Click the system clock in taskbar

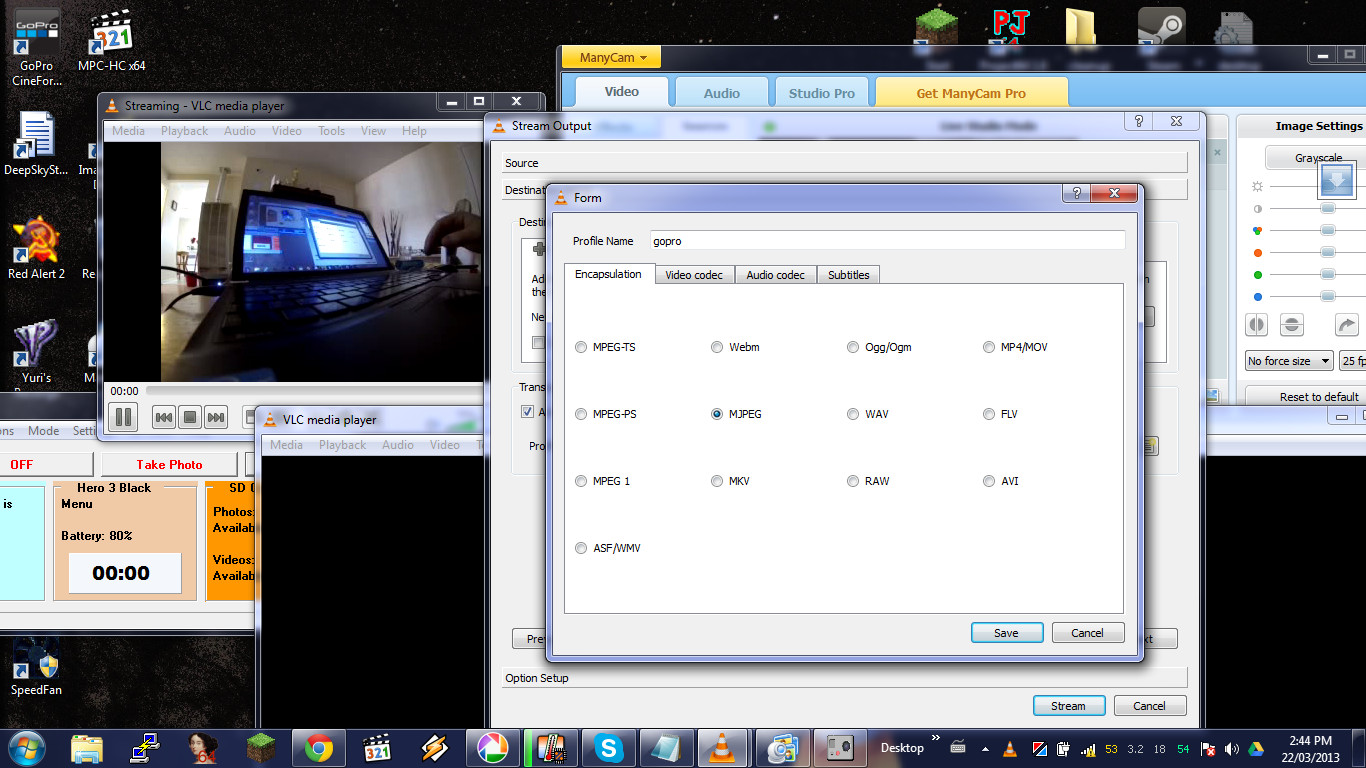click(x=1310, y=748)
